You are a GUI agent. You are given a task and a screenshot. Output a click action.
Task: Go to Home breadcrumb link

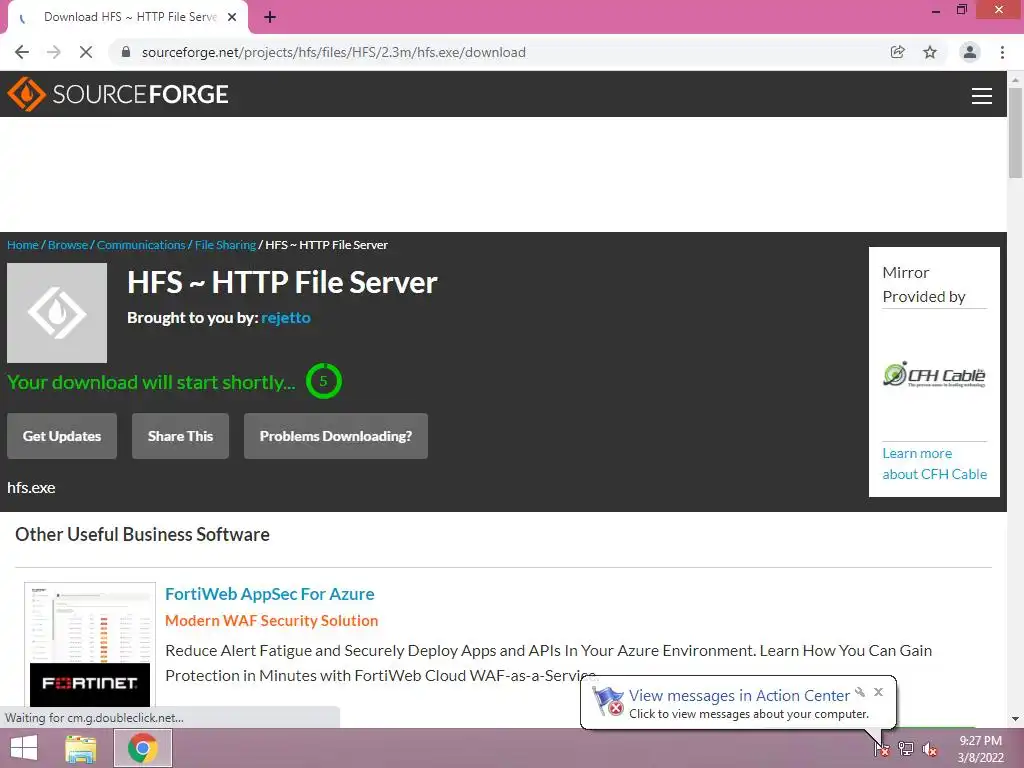tap(23, 245)
